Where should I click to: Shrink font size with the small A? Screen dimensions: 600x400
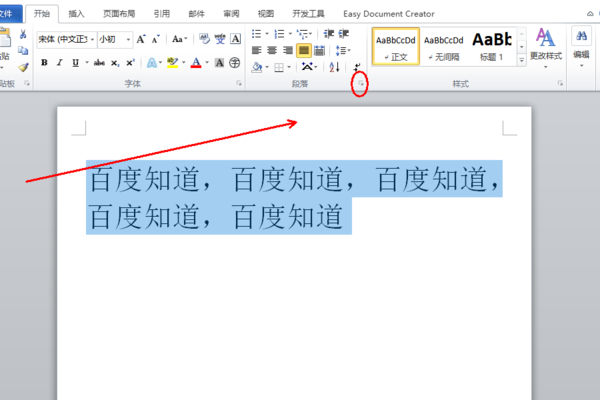[x=155, y=39]
